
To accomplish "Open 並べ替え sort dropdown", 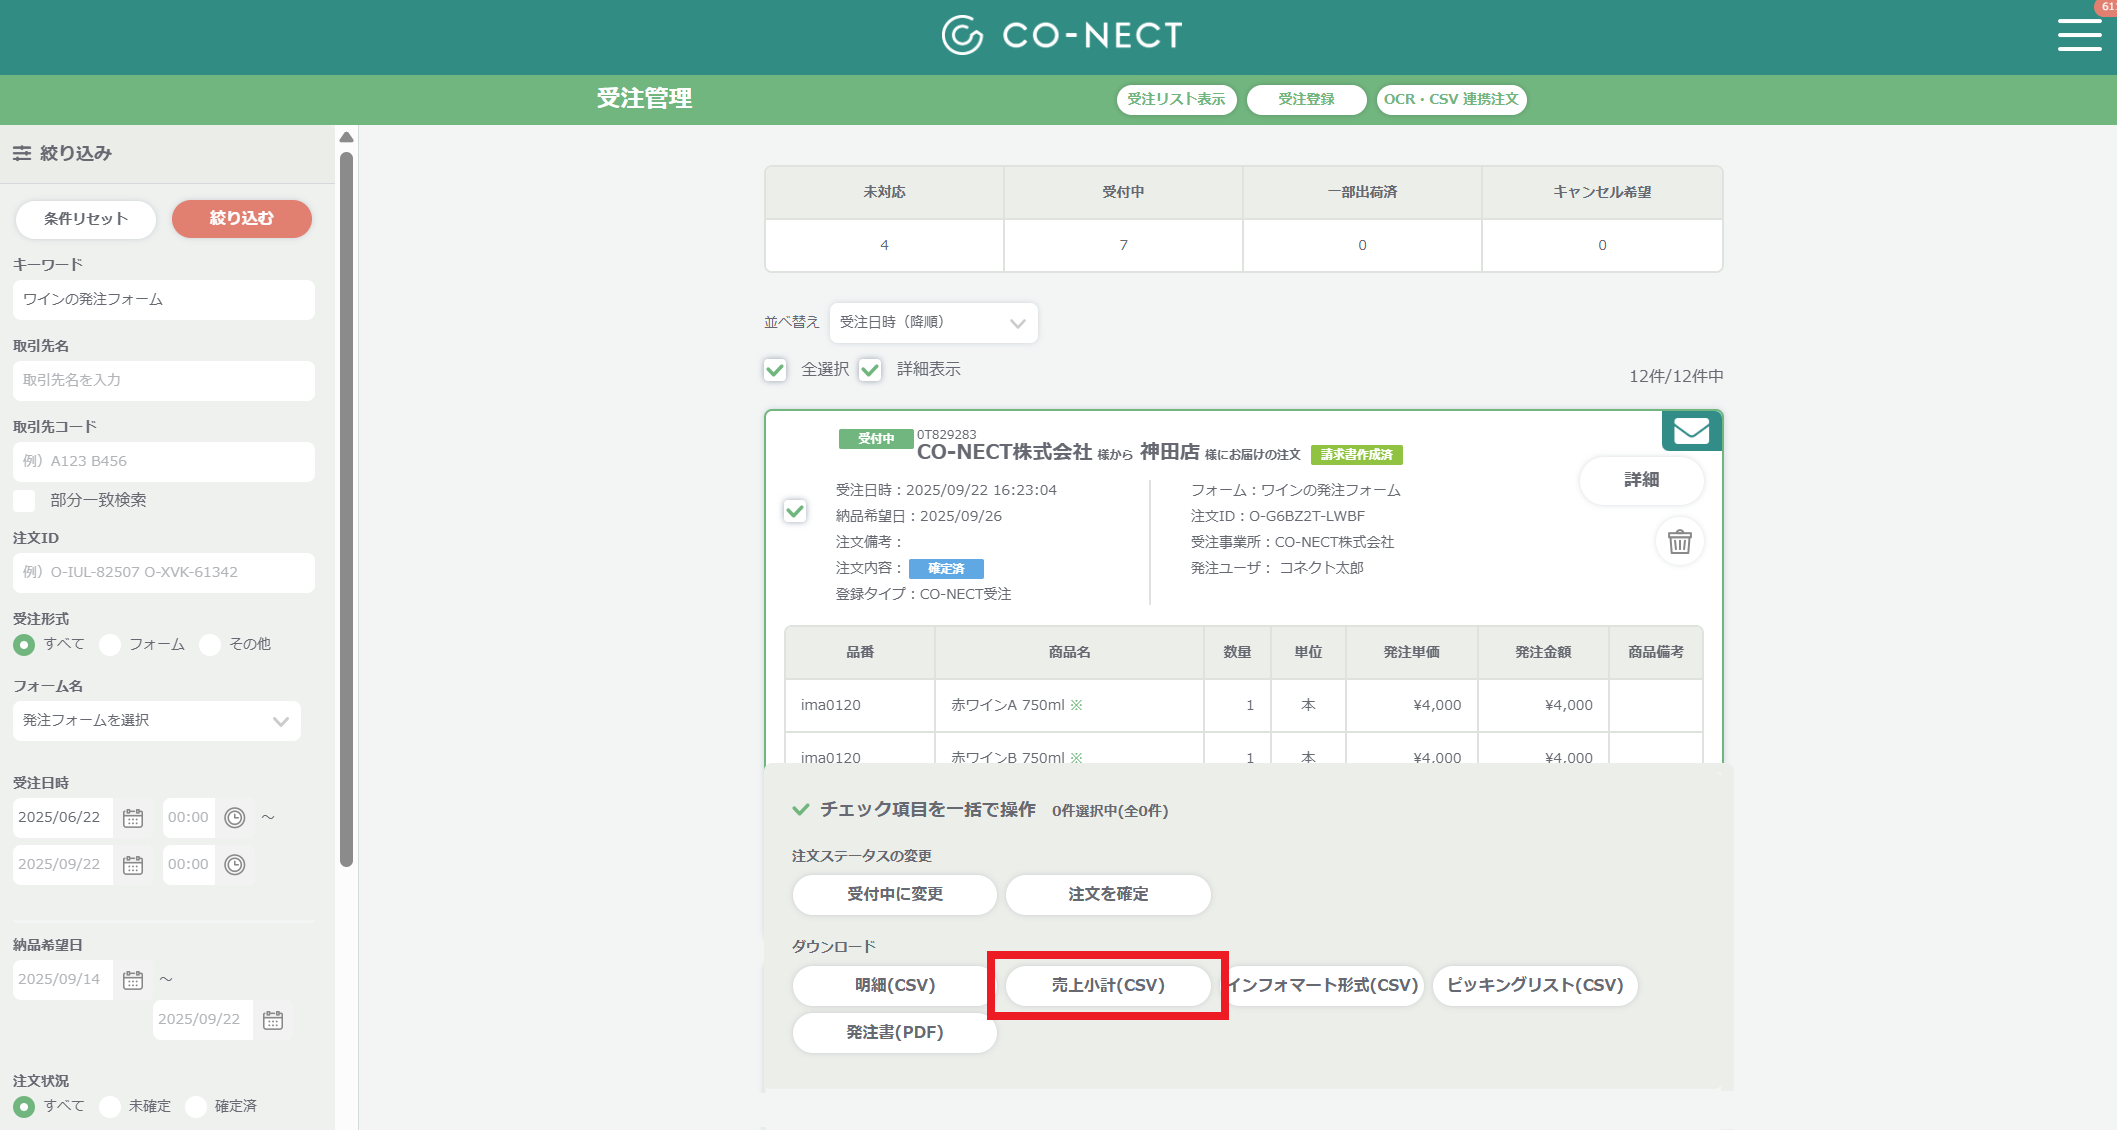I will 933,323.
